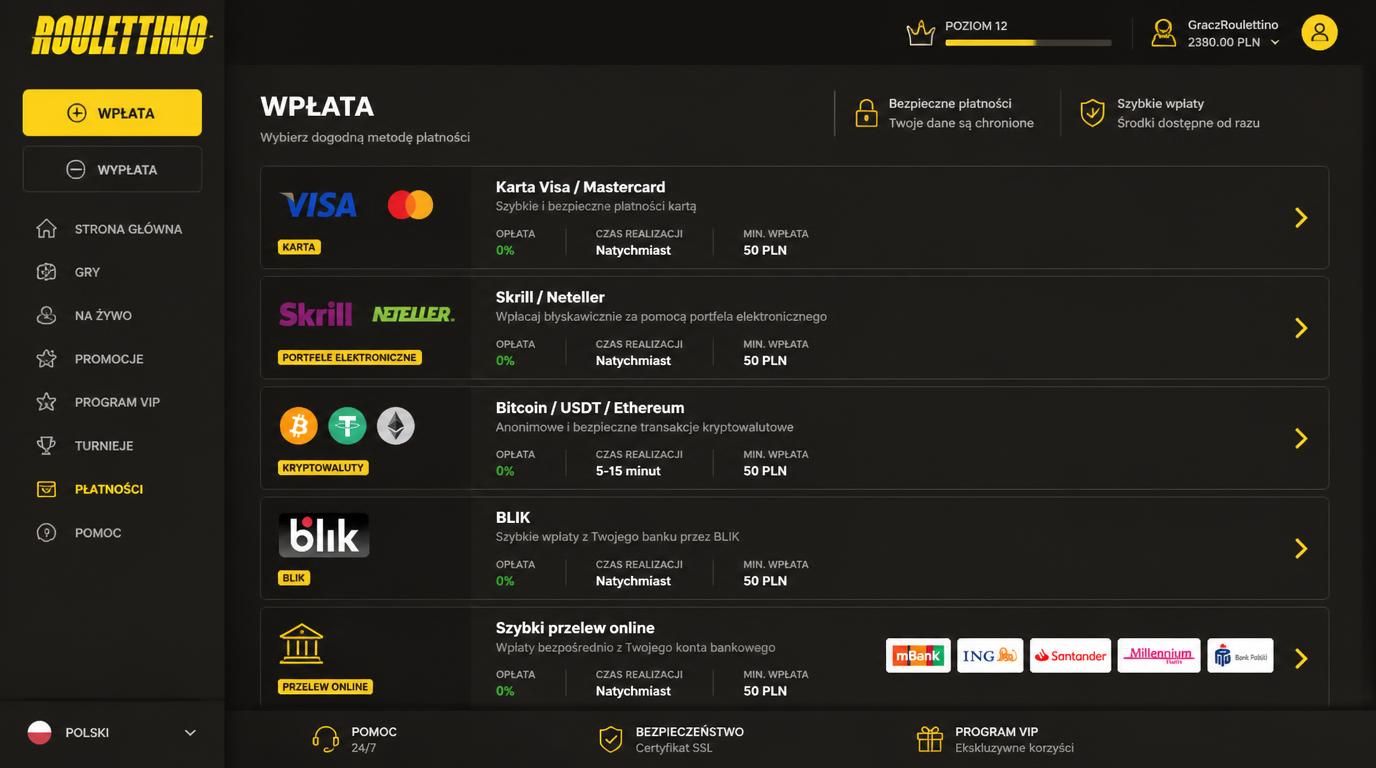This screenshot has height=768, width=1376.
Task: Open Bitcoin / USDT / Ethereum chevron
Action: pos(1301,438)
